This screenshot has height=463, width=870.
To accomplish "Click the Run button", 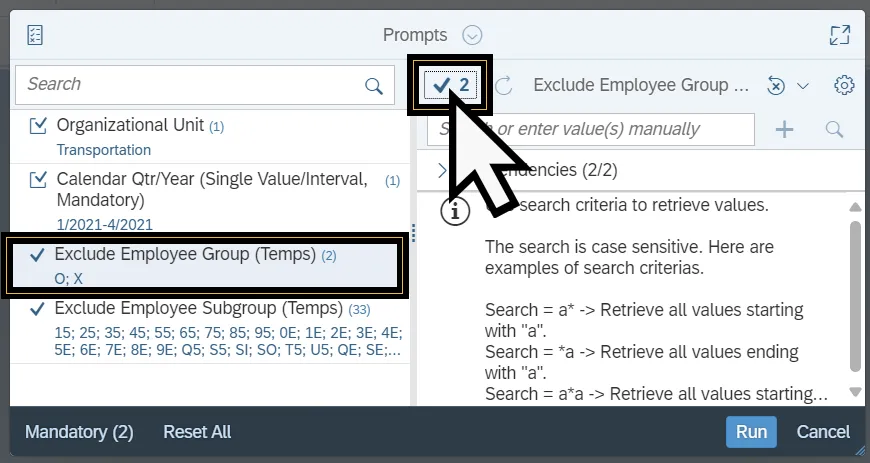I will coord(751,432).
